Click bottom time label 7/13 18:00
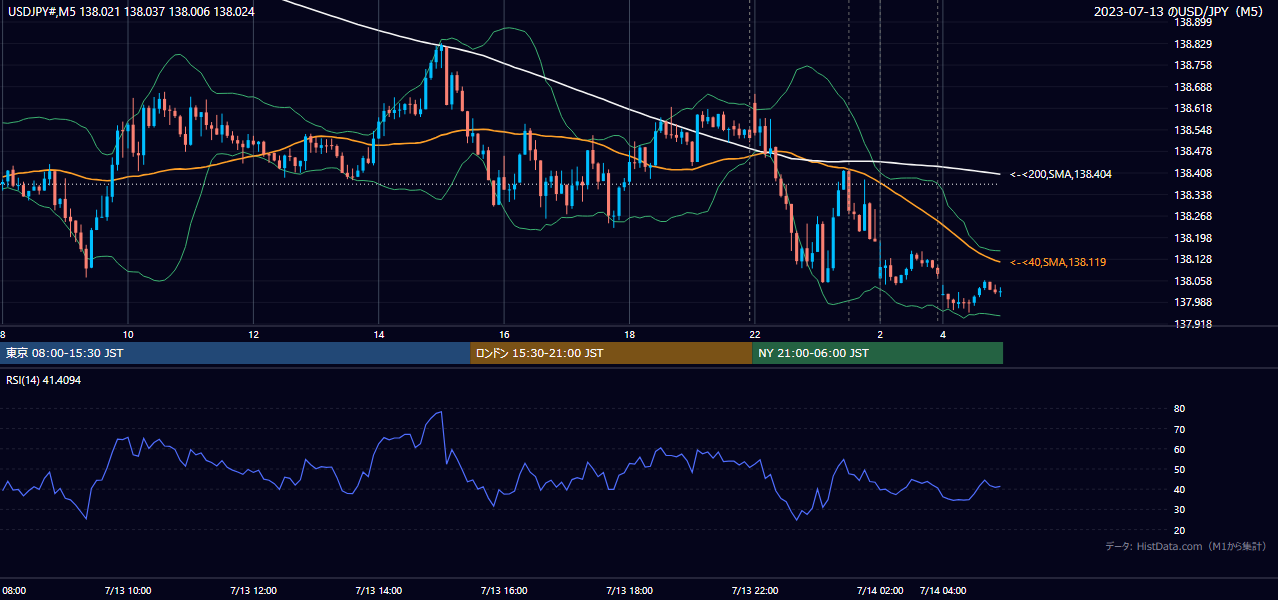The height and width of the screenshot is (600, 1278). [x=630, y=590]
